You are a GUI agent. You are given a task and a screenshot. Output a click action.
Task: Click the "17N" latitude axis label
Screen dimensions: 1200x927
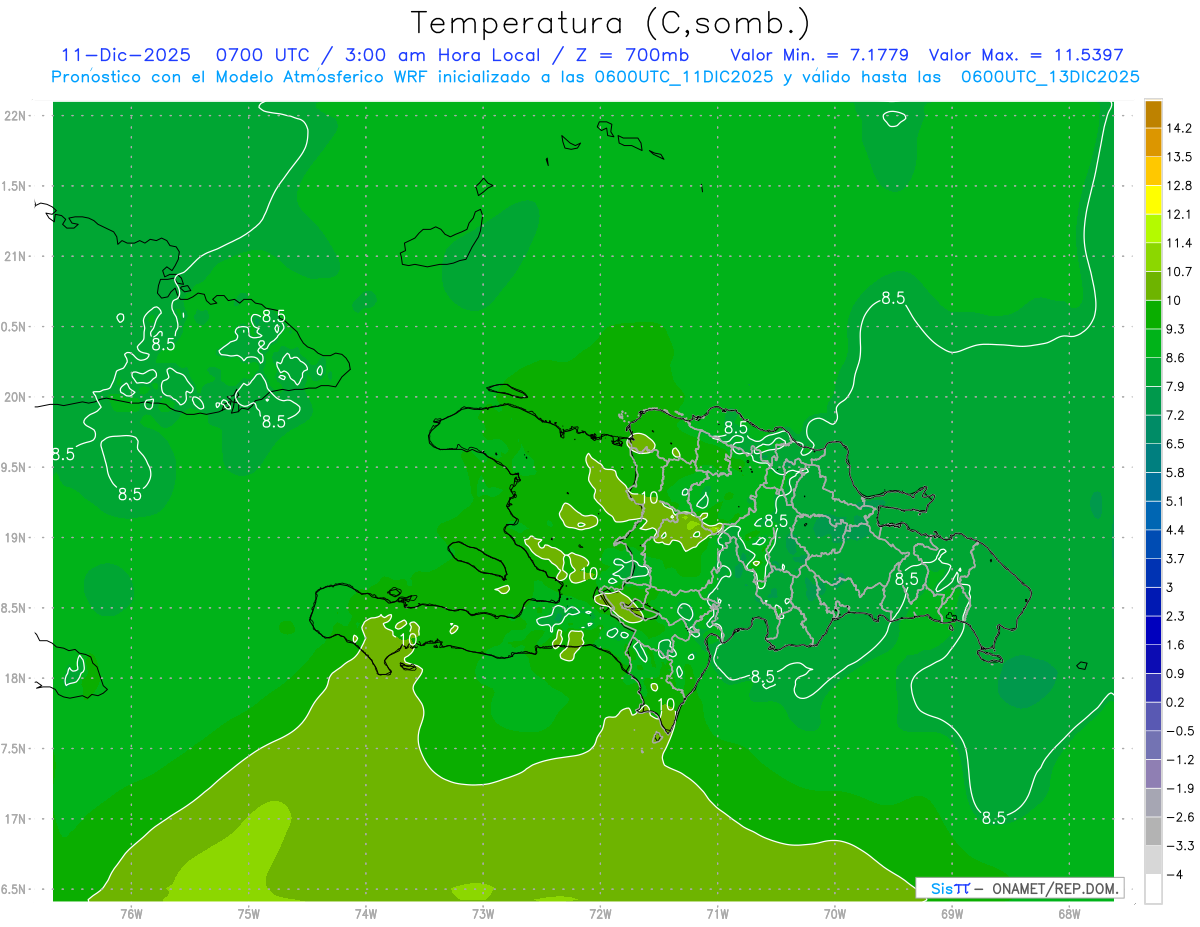(x=16, y=819)
